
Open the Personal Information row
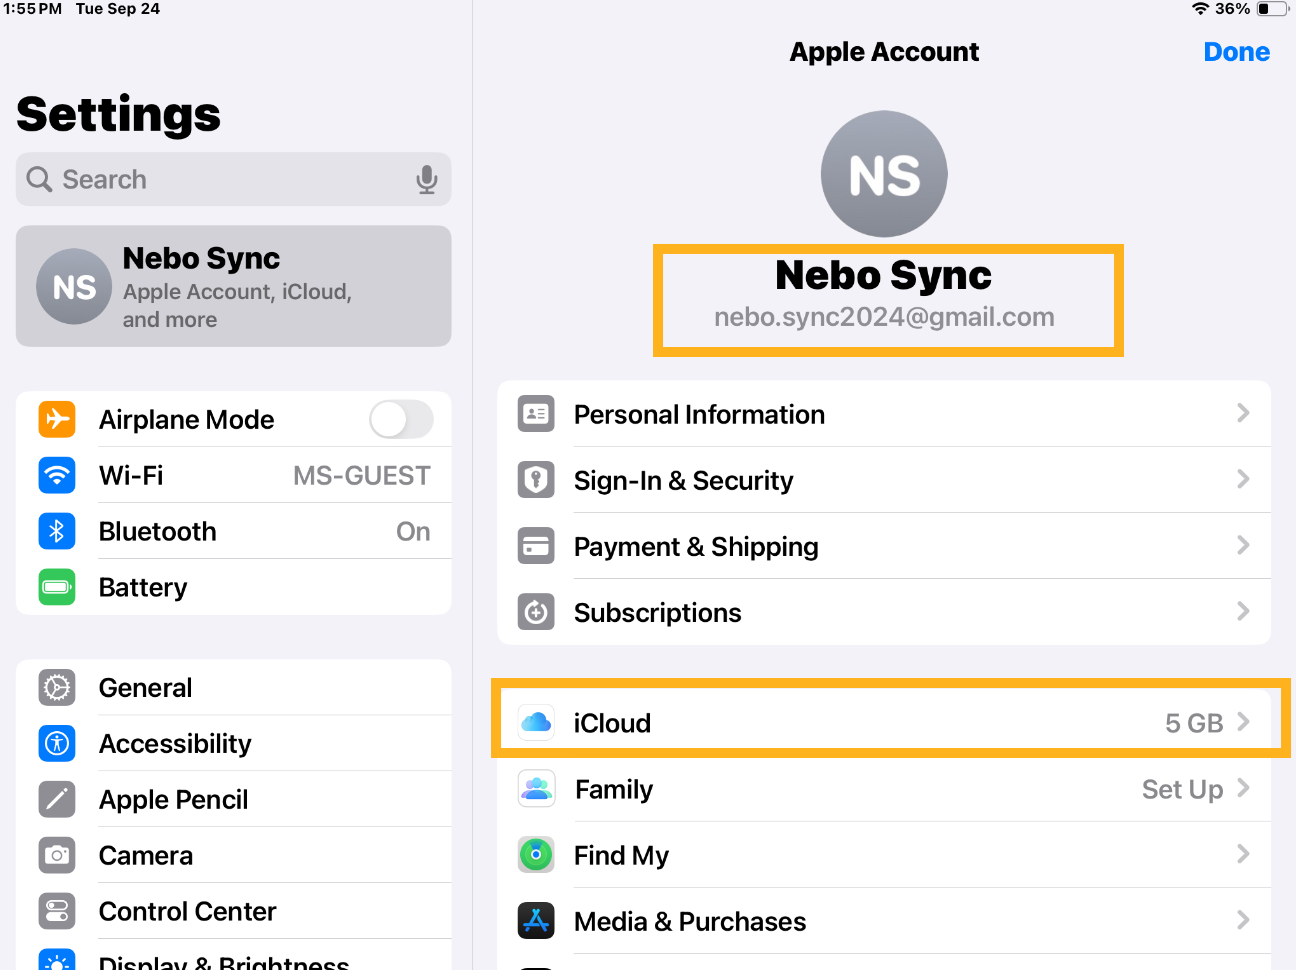coord(884,414)
